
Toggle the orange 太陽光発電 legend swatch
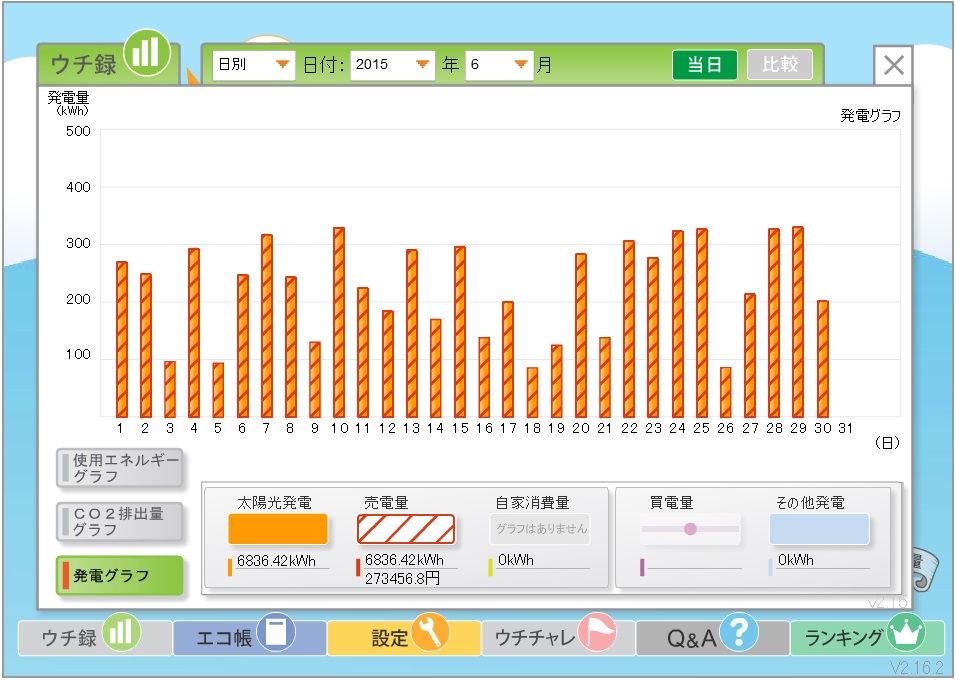click(x=278, y=529)
